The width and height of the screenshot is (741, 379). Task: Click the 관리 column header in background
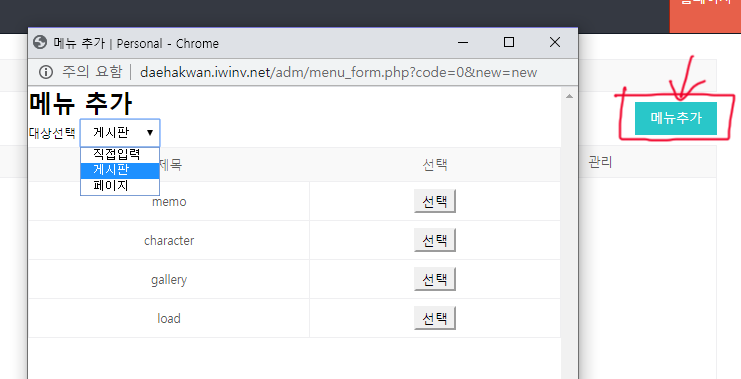[x=600, y=162]
